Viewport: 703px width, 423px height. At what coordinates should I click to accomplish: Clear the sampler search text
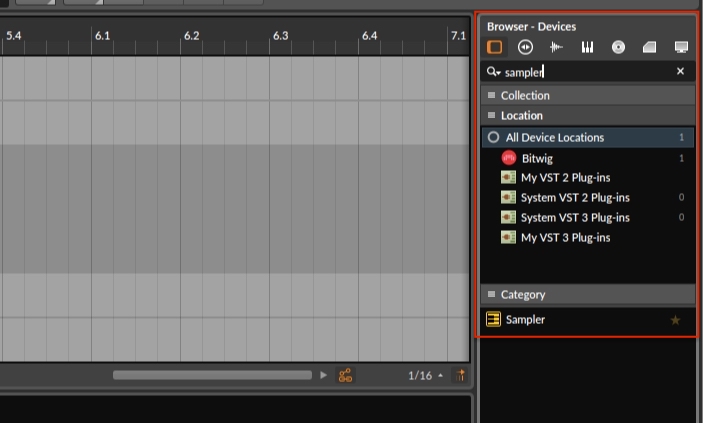[680, 71]
